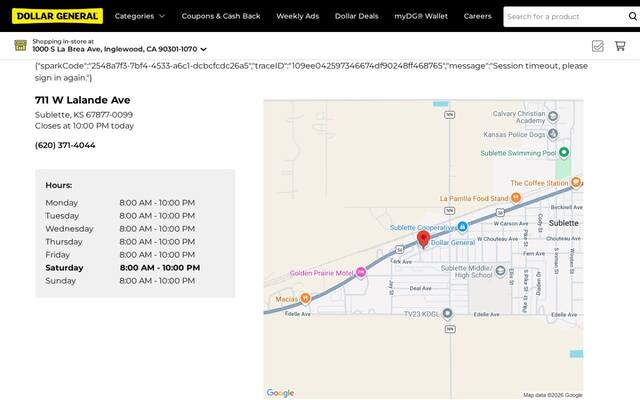
Task: Click the Dollar General label on map
Action: (x=453, y=242)
